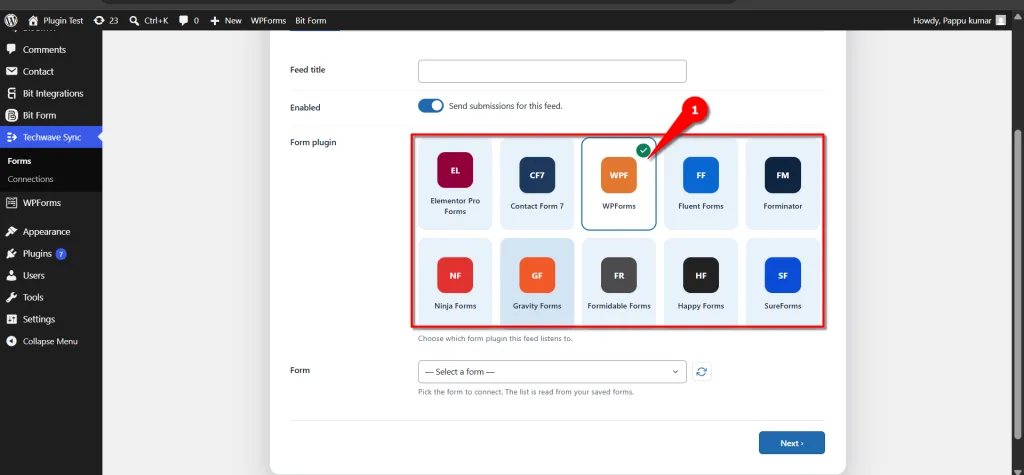Viewport: 1024px width, 475px height.
Task: Open the WordPress logo menu
Action: pyautogui.click(x=11, y=20)
